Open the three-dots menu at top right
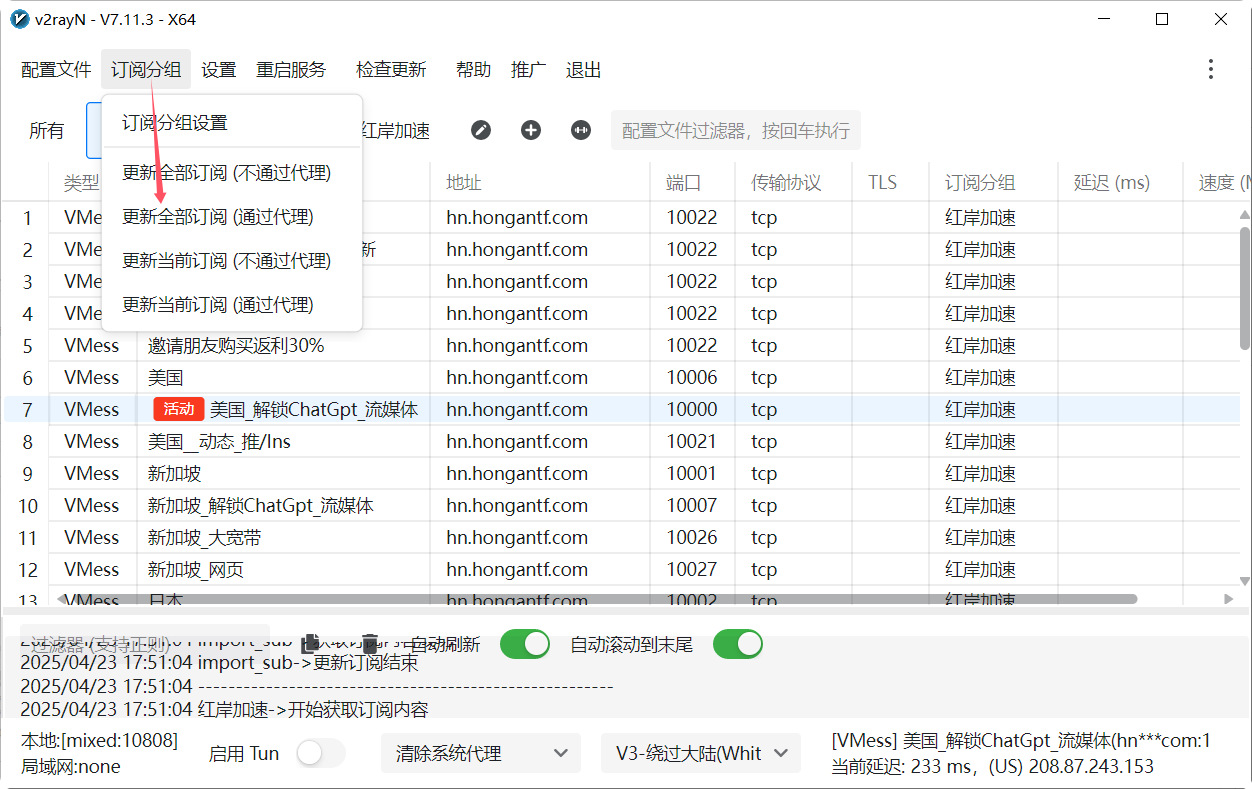Screen dimensions: 1252x789 1210,68
